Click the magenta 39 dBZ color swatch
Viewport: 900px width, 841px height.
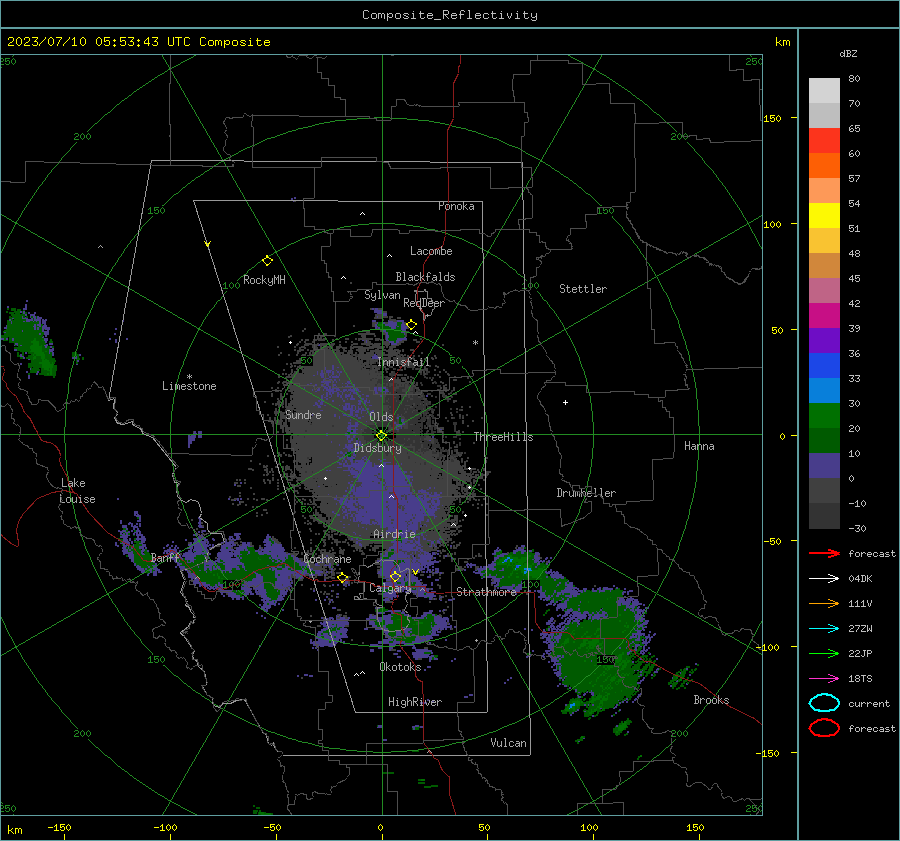[x=824, y=316]
